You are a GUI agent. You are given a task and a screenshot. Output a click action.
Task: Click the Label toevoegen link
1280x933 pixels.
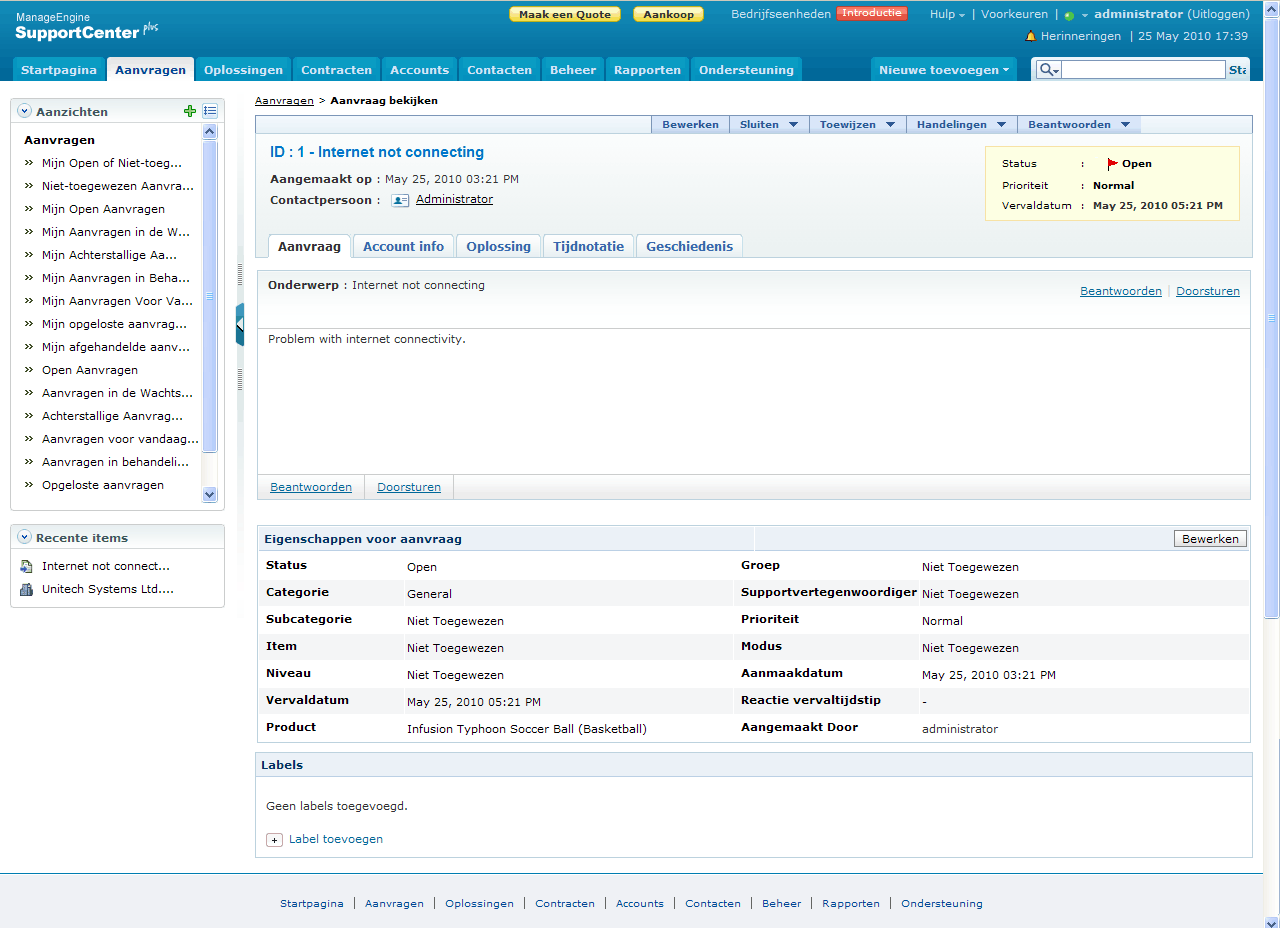(336, 840)
